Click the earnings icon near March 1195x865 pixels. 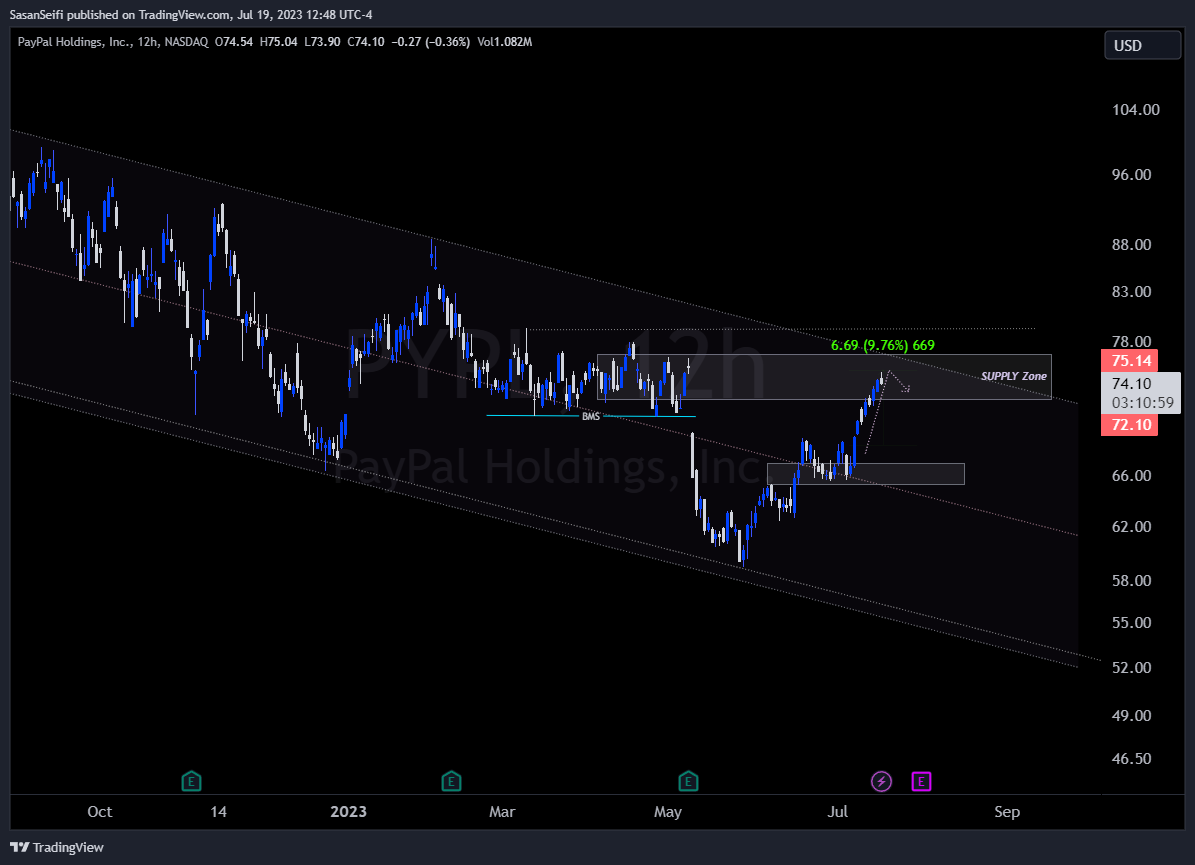[451, 781]
